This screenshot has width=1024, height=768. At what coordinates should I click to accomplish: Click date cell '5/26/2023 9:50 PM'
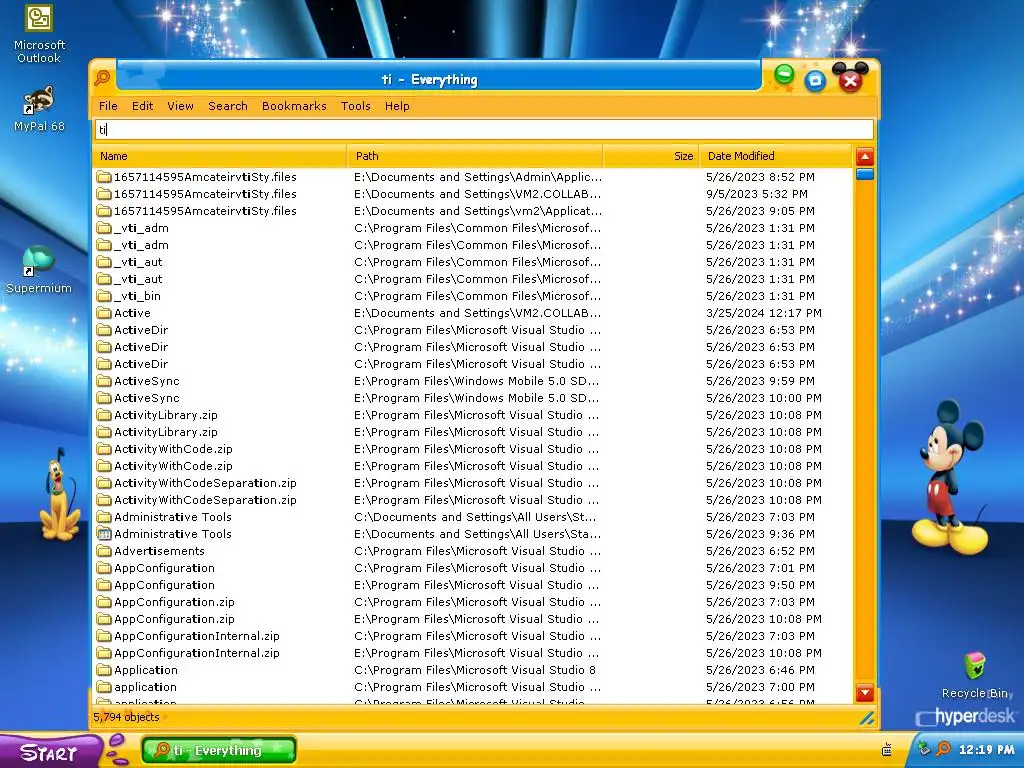[760, 584]
